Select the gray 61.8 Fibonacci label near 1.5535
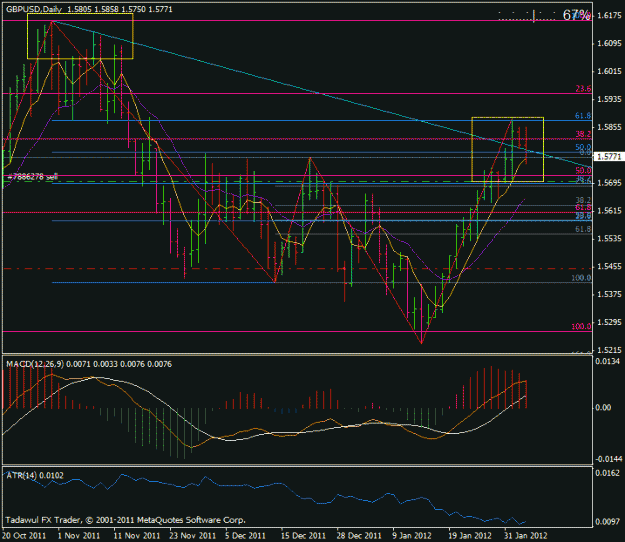Screen dimensions: 625x542 pos(583,229)
